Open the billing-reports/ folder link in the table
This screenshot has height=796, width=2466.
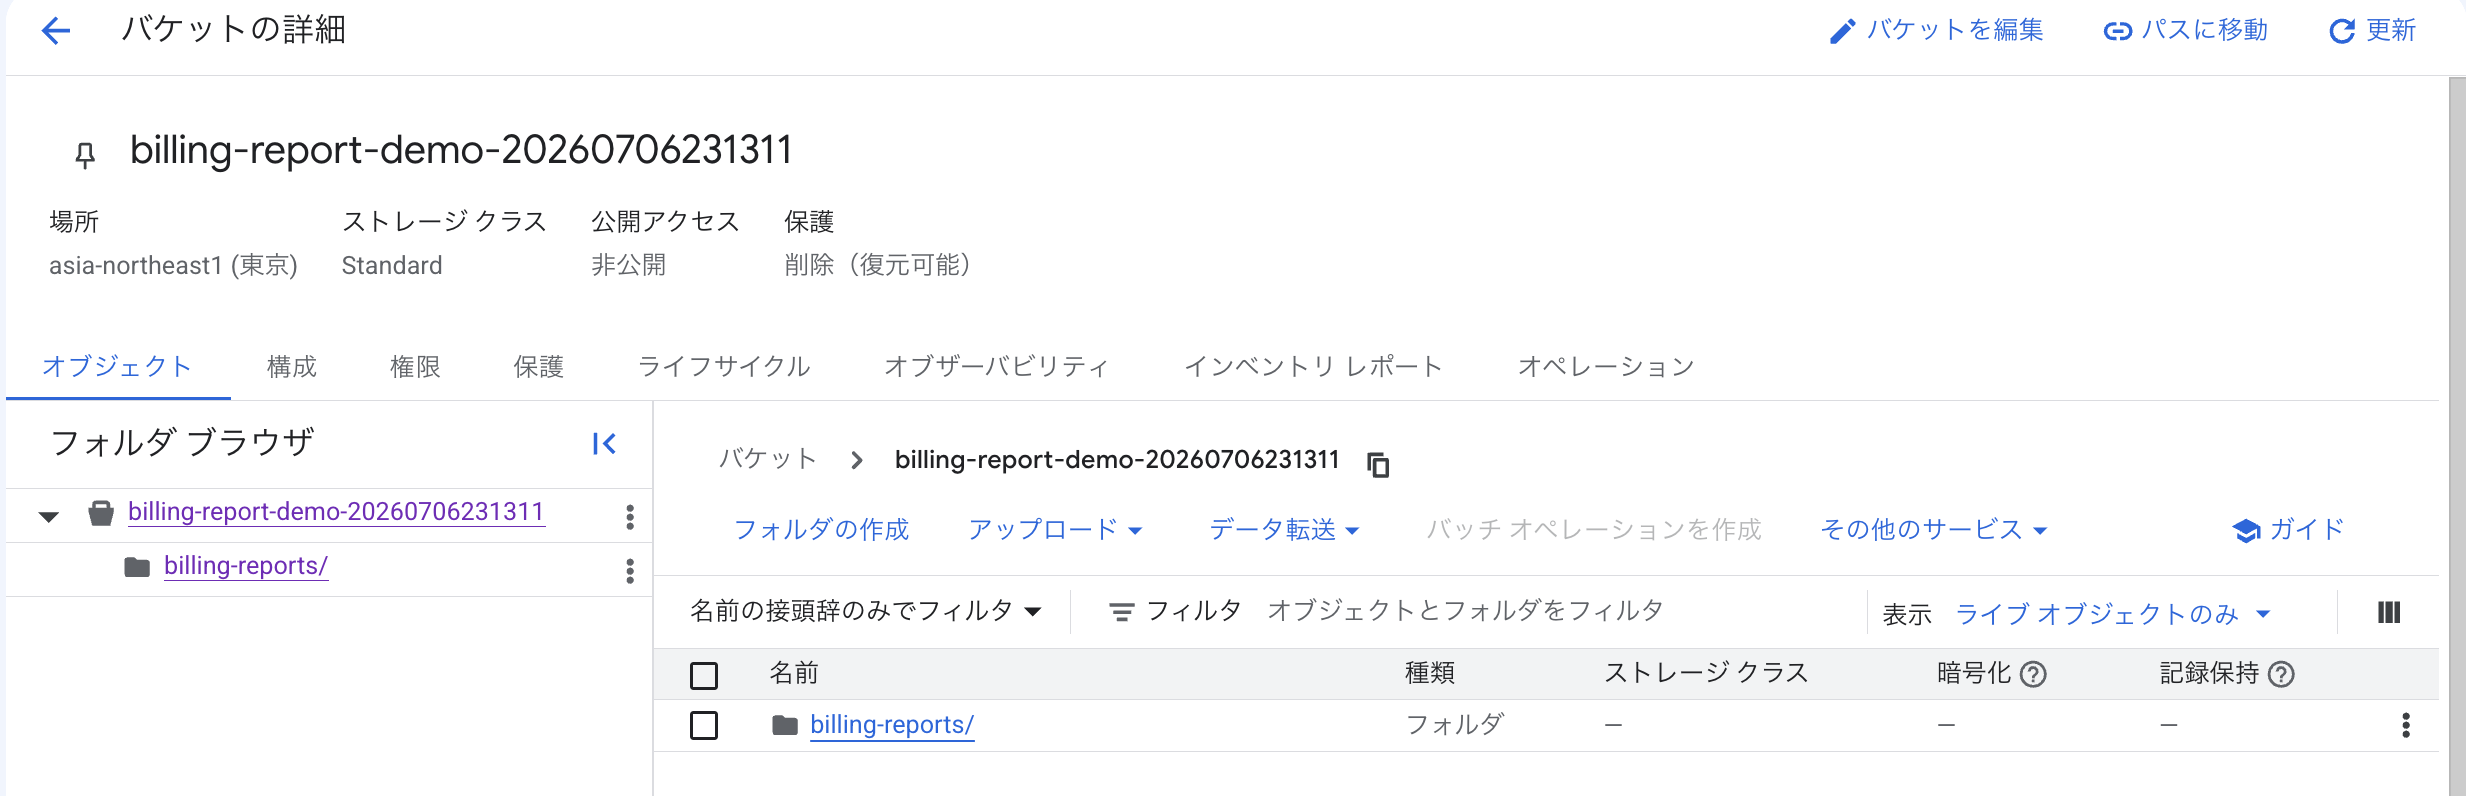tap(892, 725)
